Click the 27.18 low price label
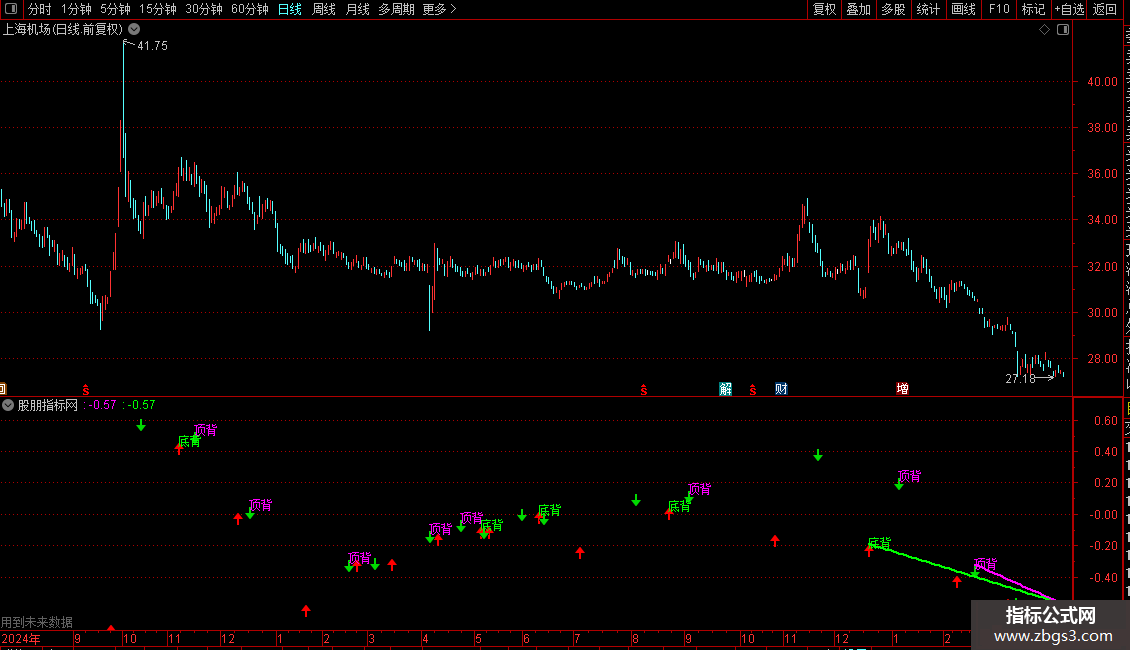This screenshot has height=650, width=1130. click(1020, 379)
